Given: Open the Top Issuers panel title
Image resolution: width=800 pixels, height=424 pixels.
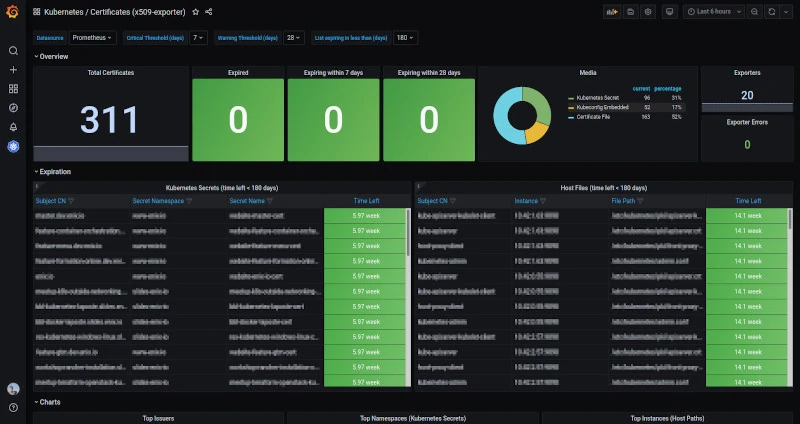Looking at the screenshot, I should click(x=159, y=418).
